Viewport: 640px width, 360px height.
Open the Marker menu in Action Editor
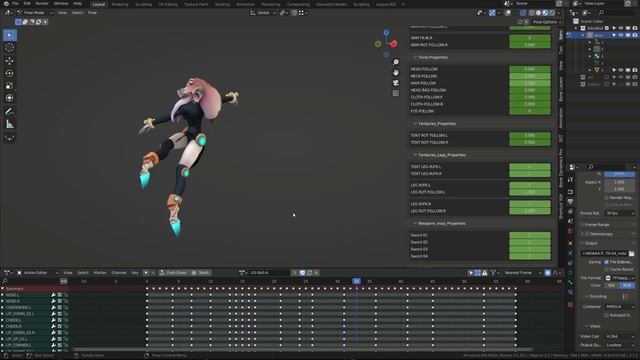100,273
